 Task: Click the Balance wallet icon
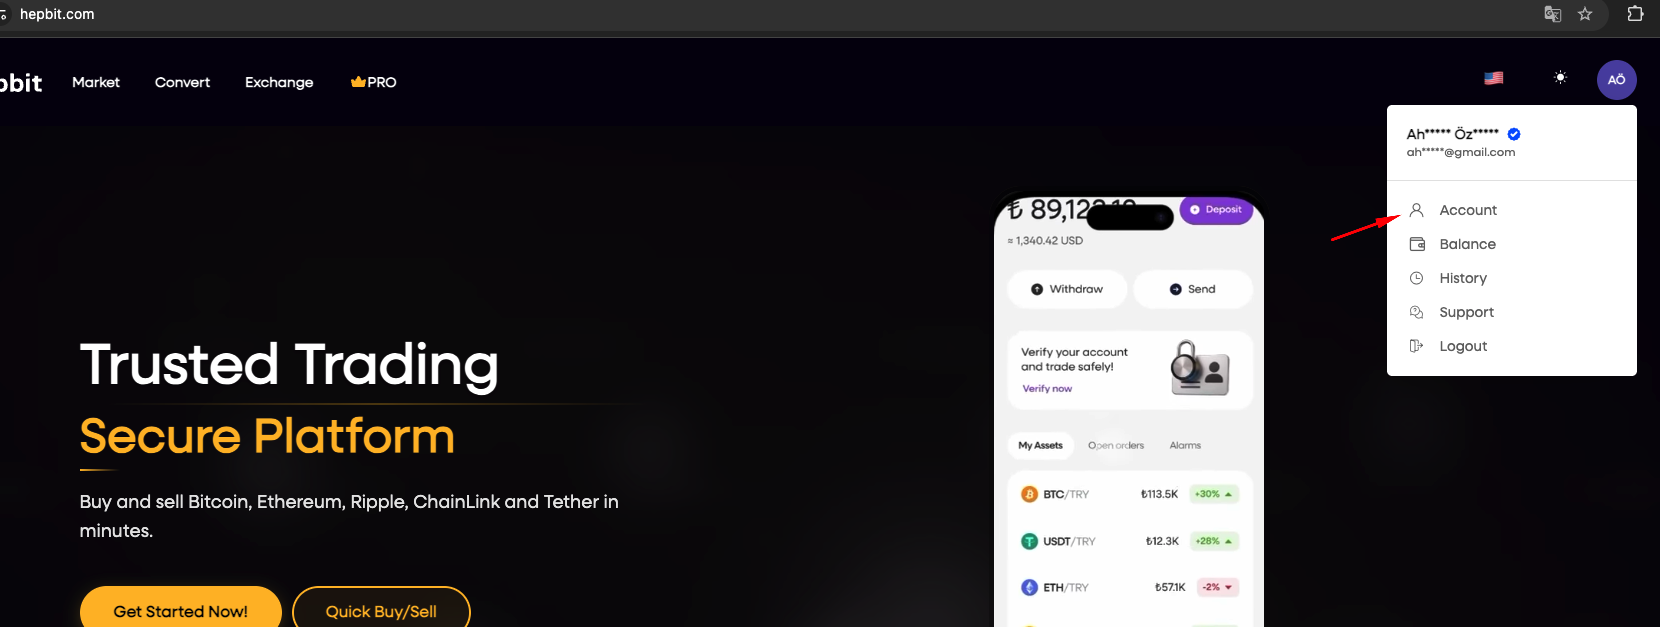click(x=1416, y=244)
